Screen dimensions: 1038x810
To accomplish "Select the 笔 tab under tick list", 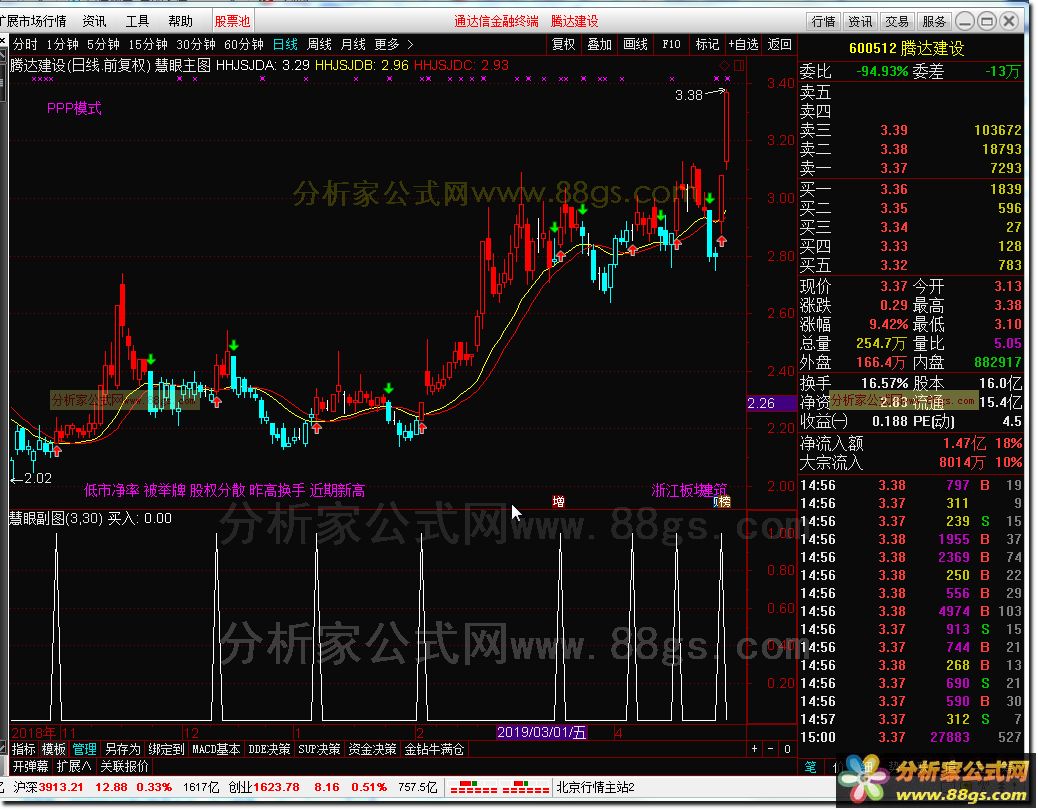I will click(811, 767).
